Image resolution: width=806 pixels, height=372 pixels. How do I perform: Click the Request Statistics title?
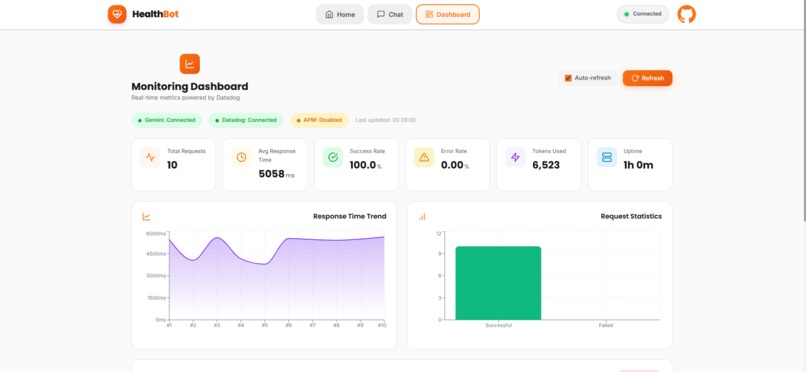tap(631, 216)
